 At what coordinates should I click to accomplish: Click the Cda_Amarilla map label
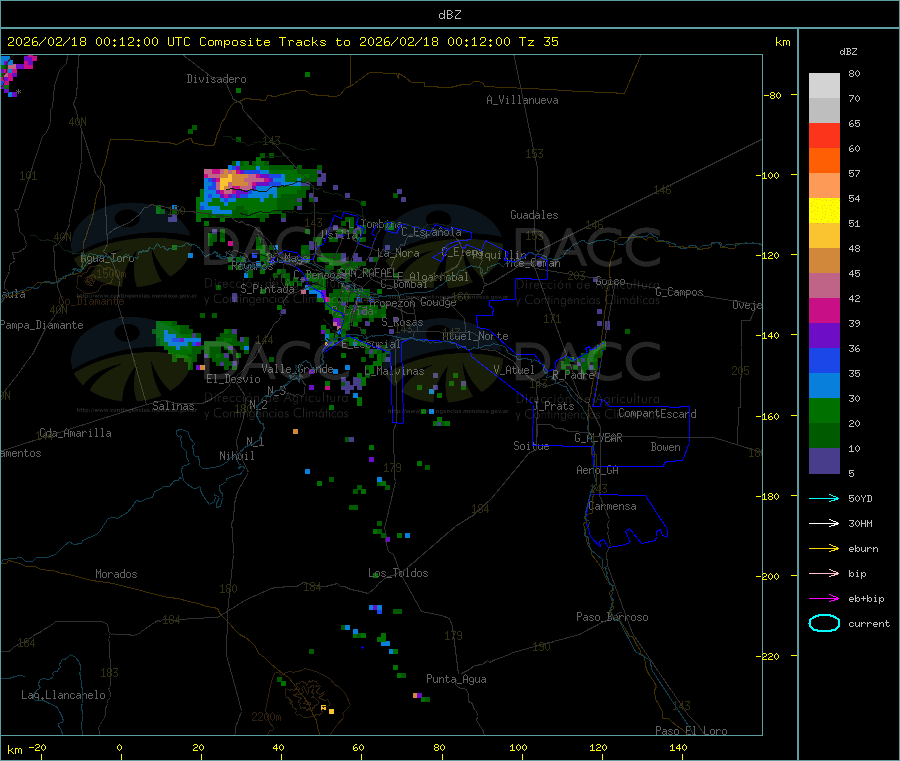tap(75, 433)
